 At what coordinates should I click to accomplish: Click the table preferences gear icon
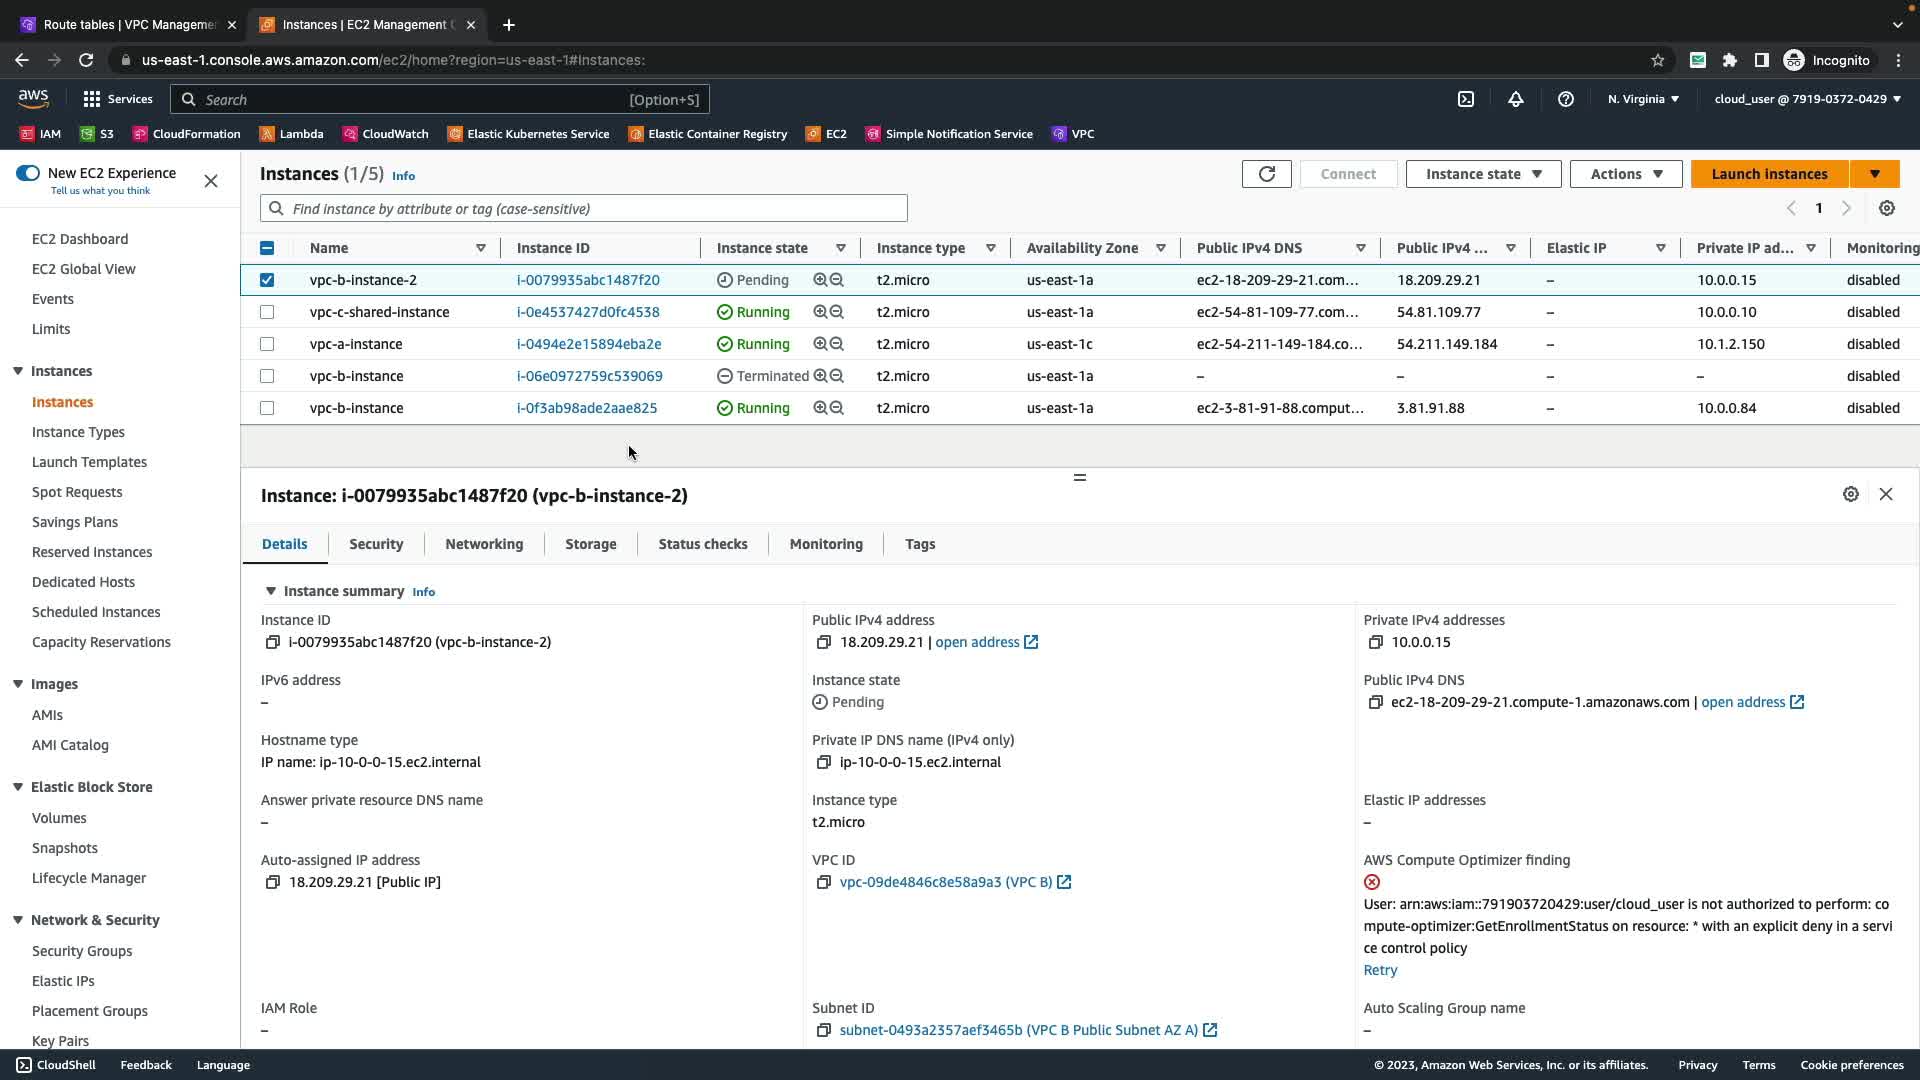click(1886, 209)
